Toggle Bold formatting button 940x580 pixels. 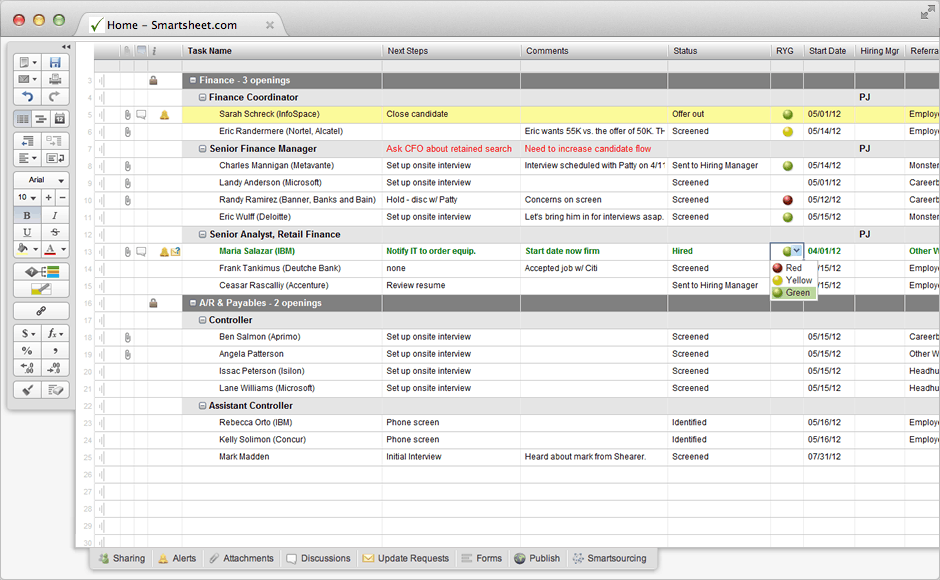pyautogui.click(x=26, y=215)
